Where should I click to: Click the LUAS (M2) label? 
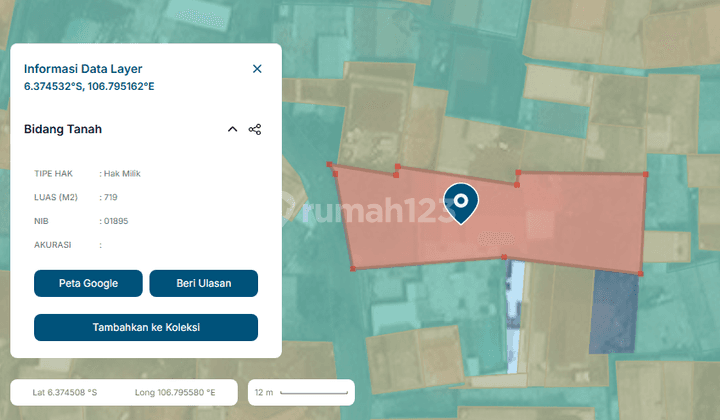coord(56,197)
